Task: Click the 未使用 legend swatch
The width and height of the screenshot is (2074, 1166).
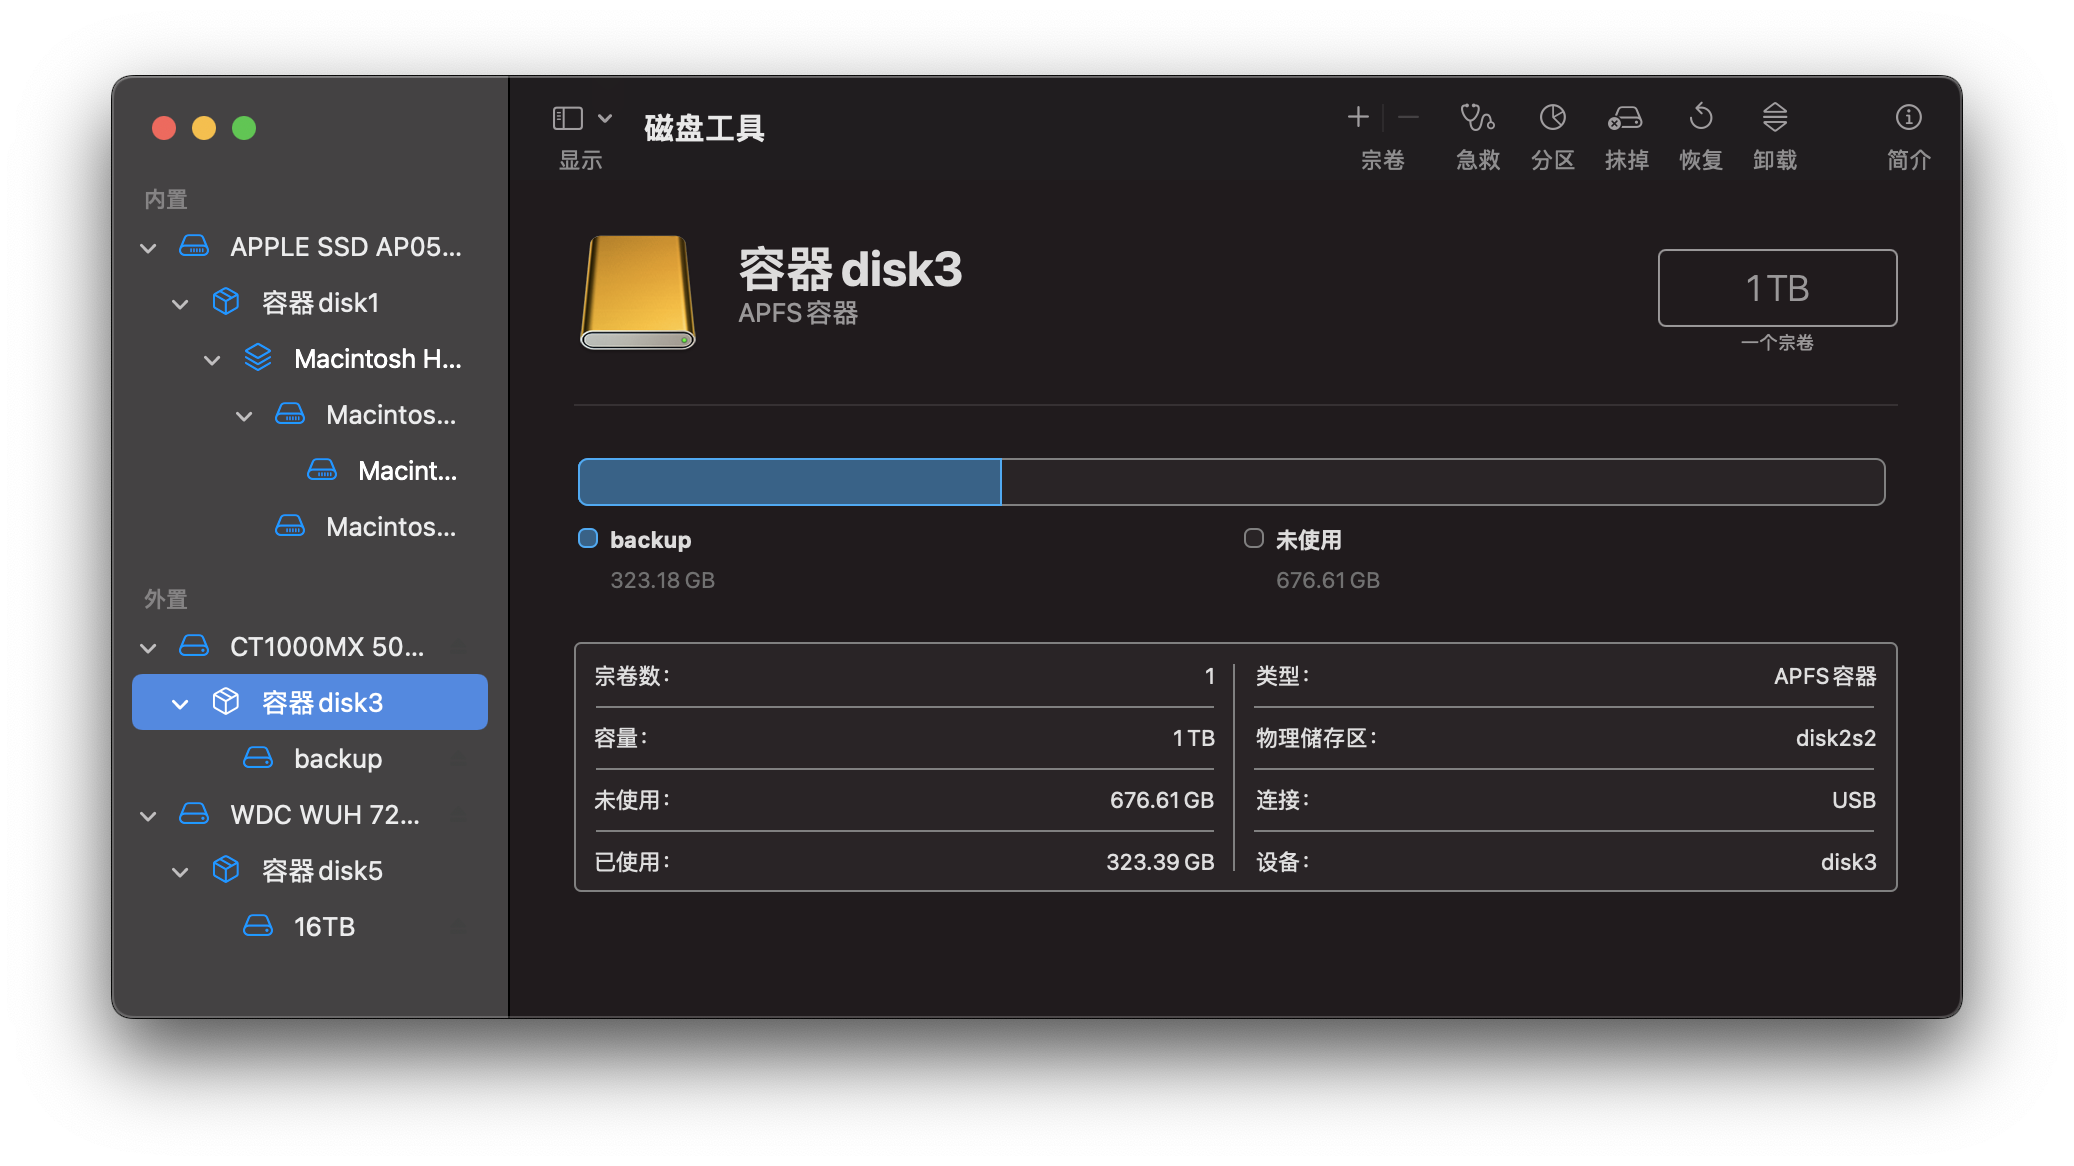Action: click(1253, 539)
